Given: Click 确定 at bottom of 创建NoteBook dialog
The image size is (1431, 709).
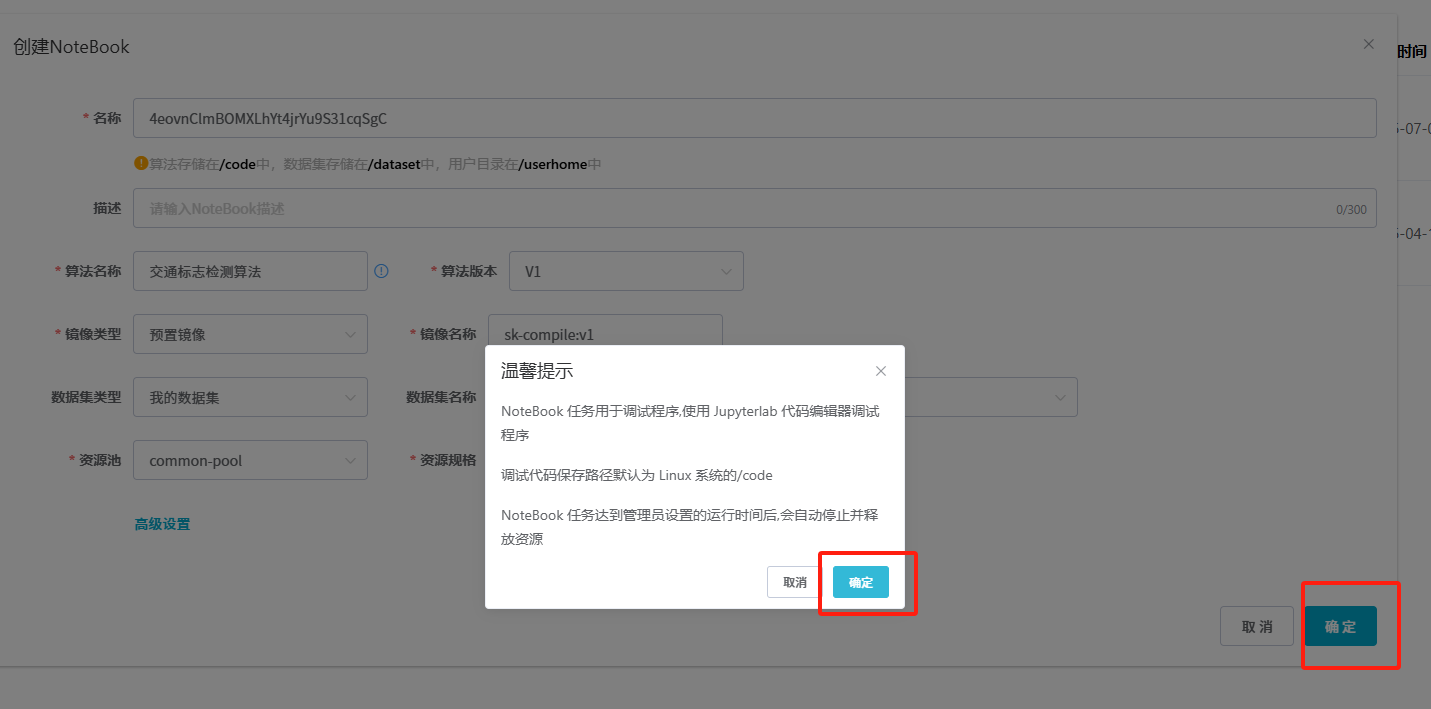Looking at the screenshot, I should (1340, 626).
